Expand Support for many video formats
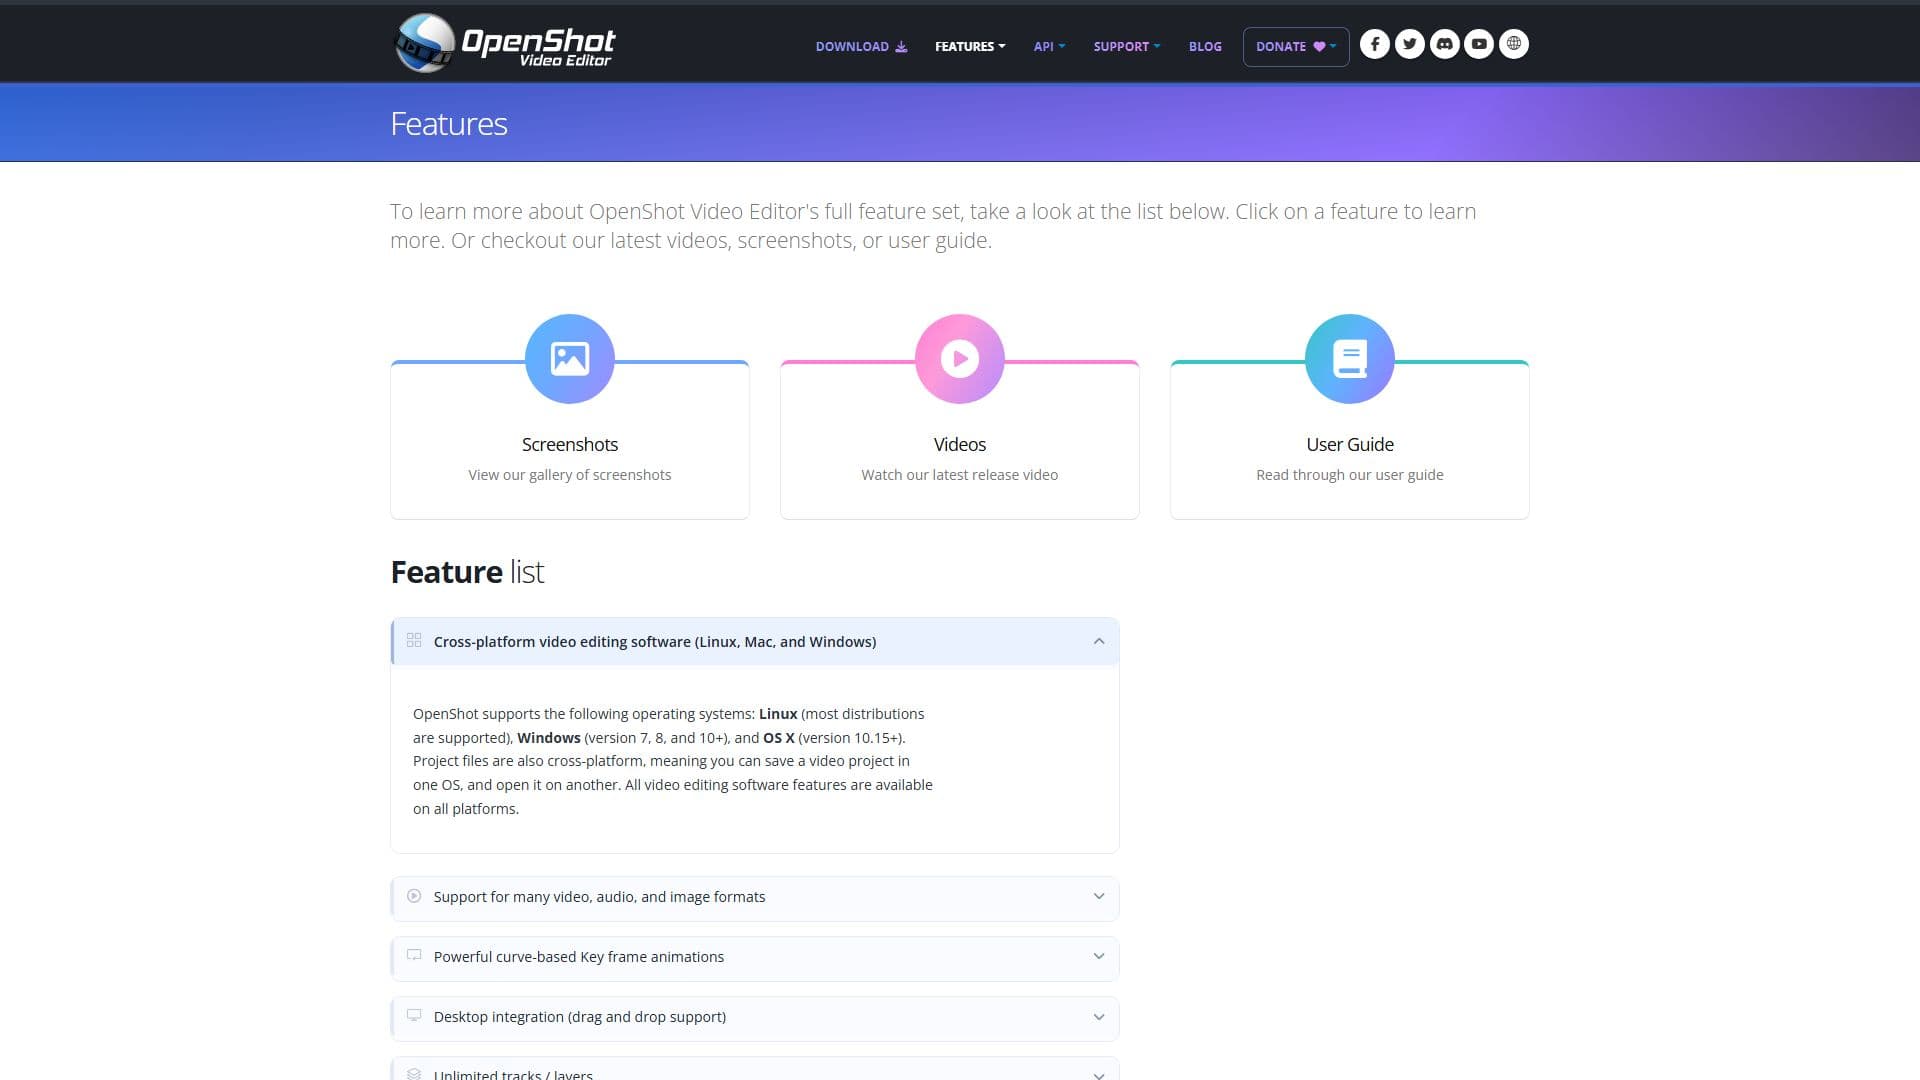 click(x=755, y=898)
